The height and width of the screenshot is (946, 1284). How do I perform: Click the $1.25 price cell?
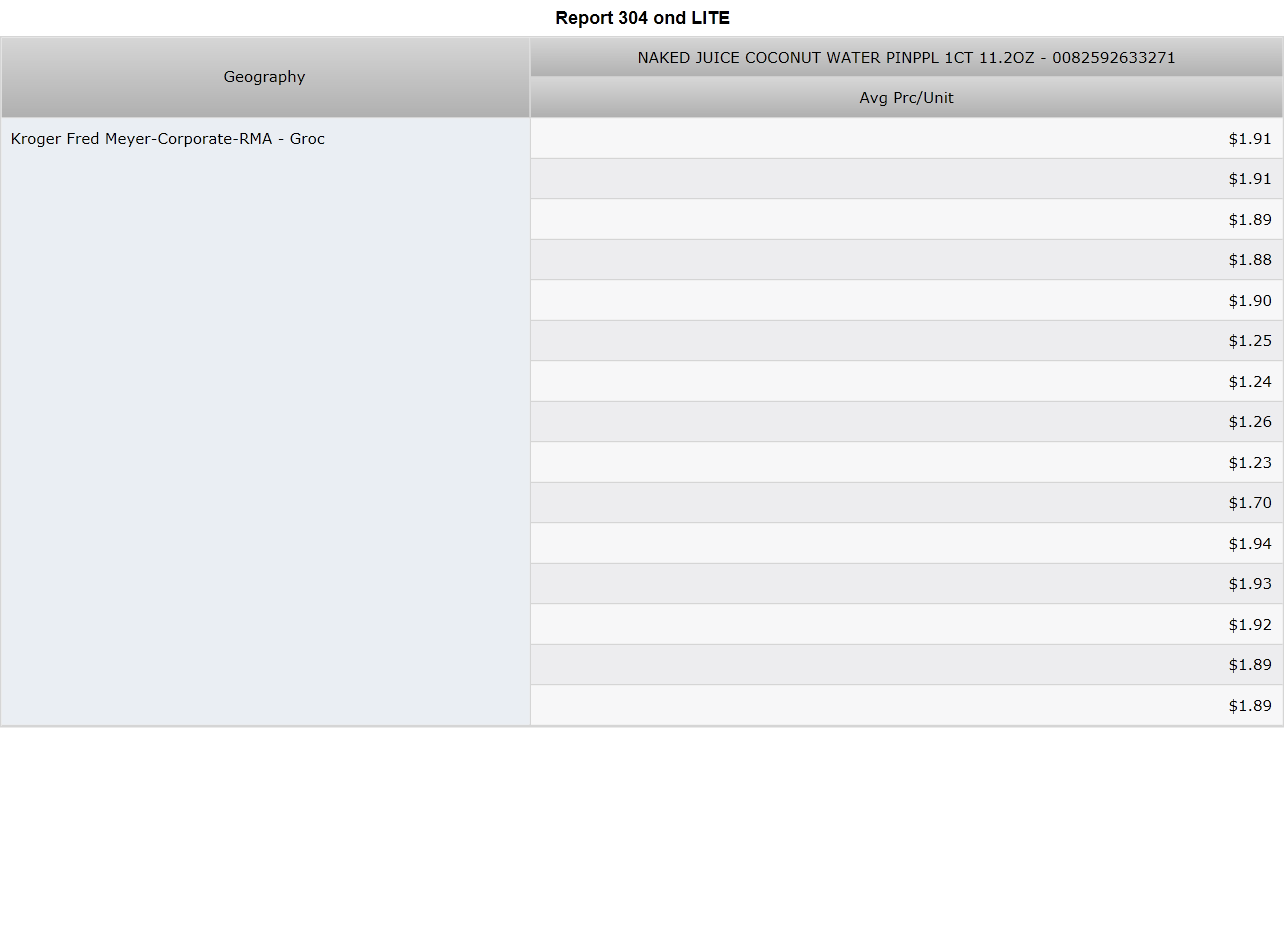[907, 341]
